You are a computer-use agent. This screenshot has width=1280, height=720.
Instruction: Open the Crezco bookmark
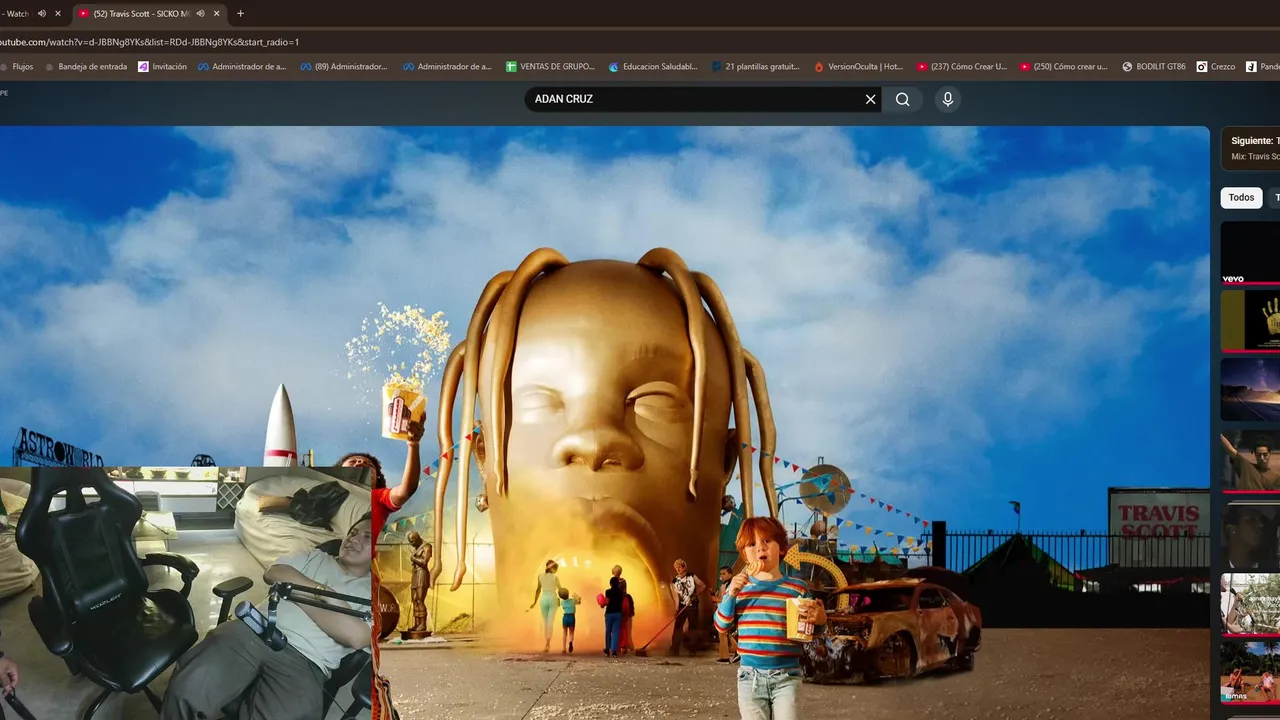1216,67
